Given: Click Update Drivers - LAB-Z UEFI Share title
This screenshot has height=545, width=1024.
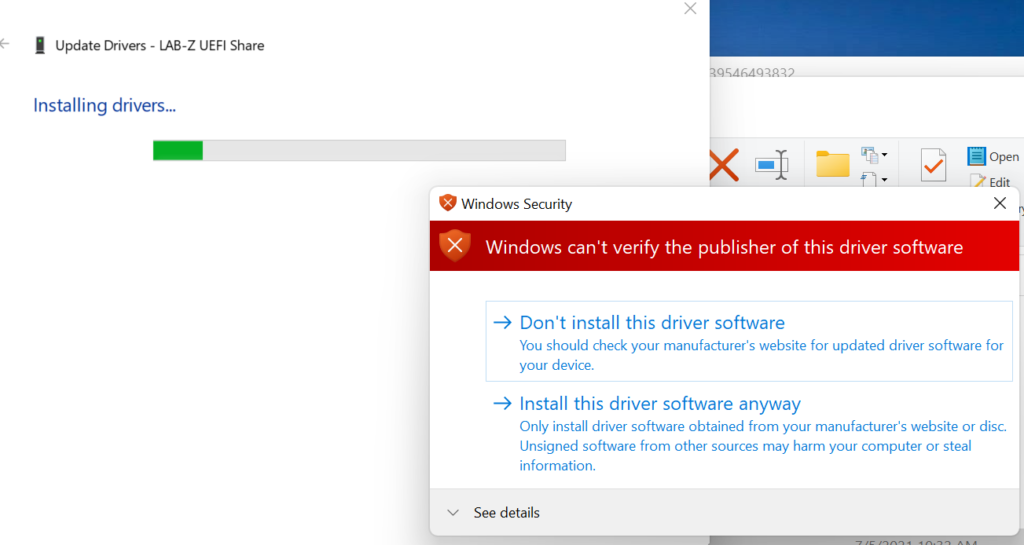Looking at the screenshot, I should (x=160, y=46).
